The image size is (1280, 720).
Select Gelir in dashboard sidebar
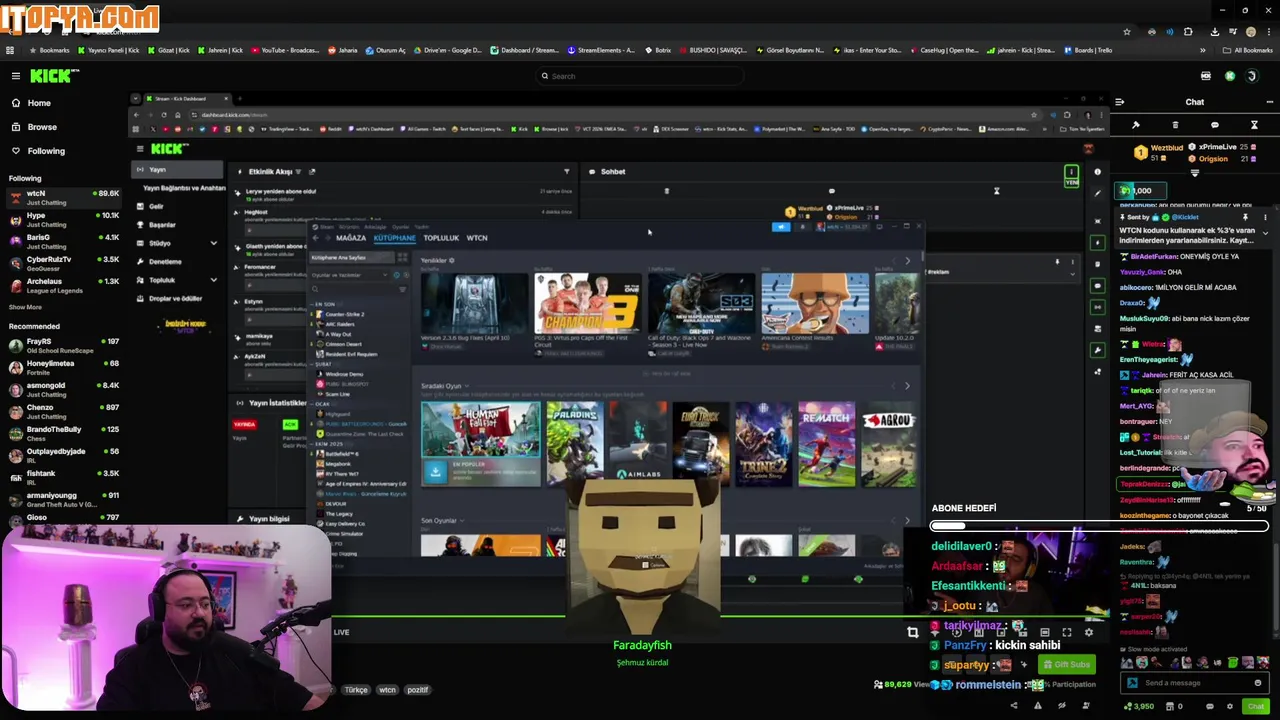click(x=156, y=206)
